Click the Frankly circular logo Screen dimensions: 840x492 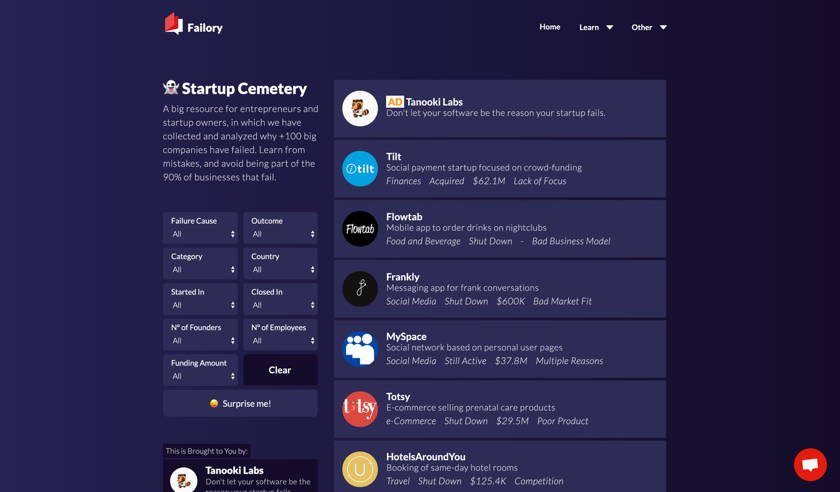[x=360, y=289]
